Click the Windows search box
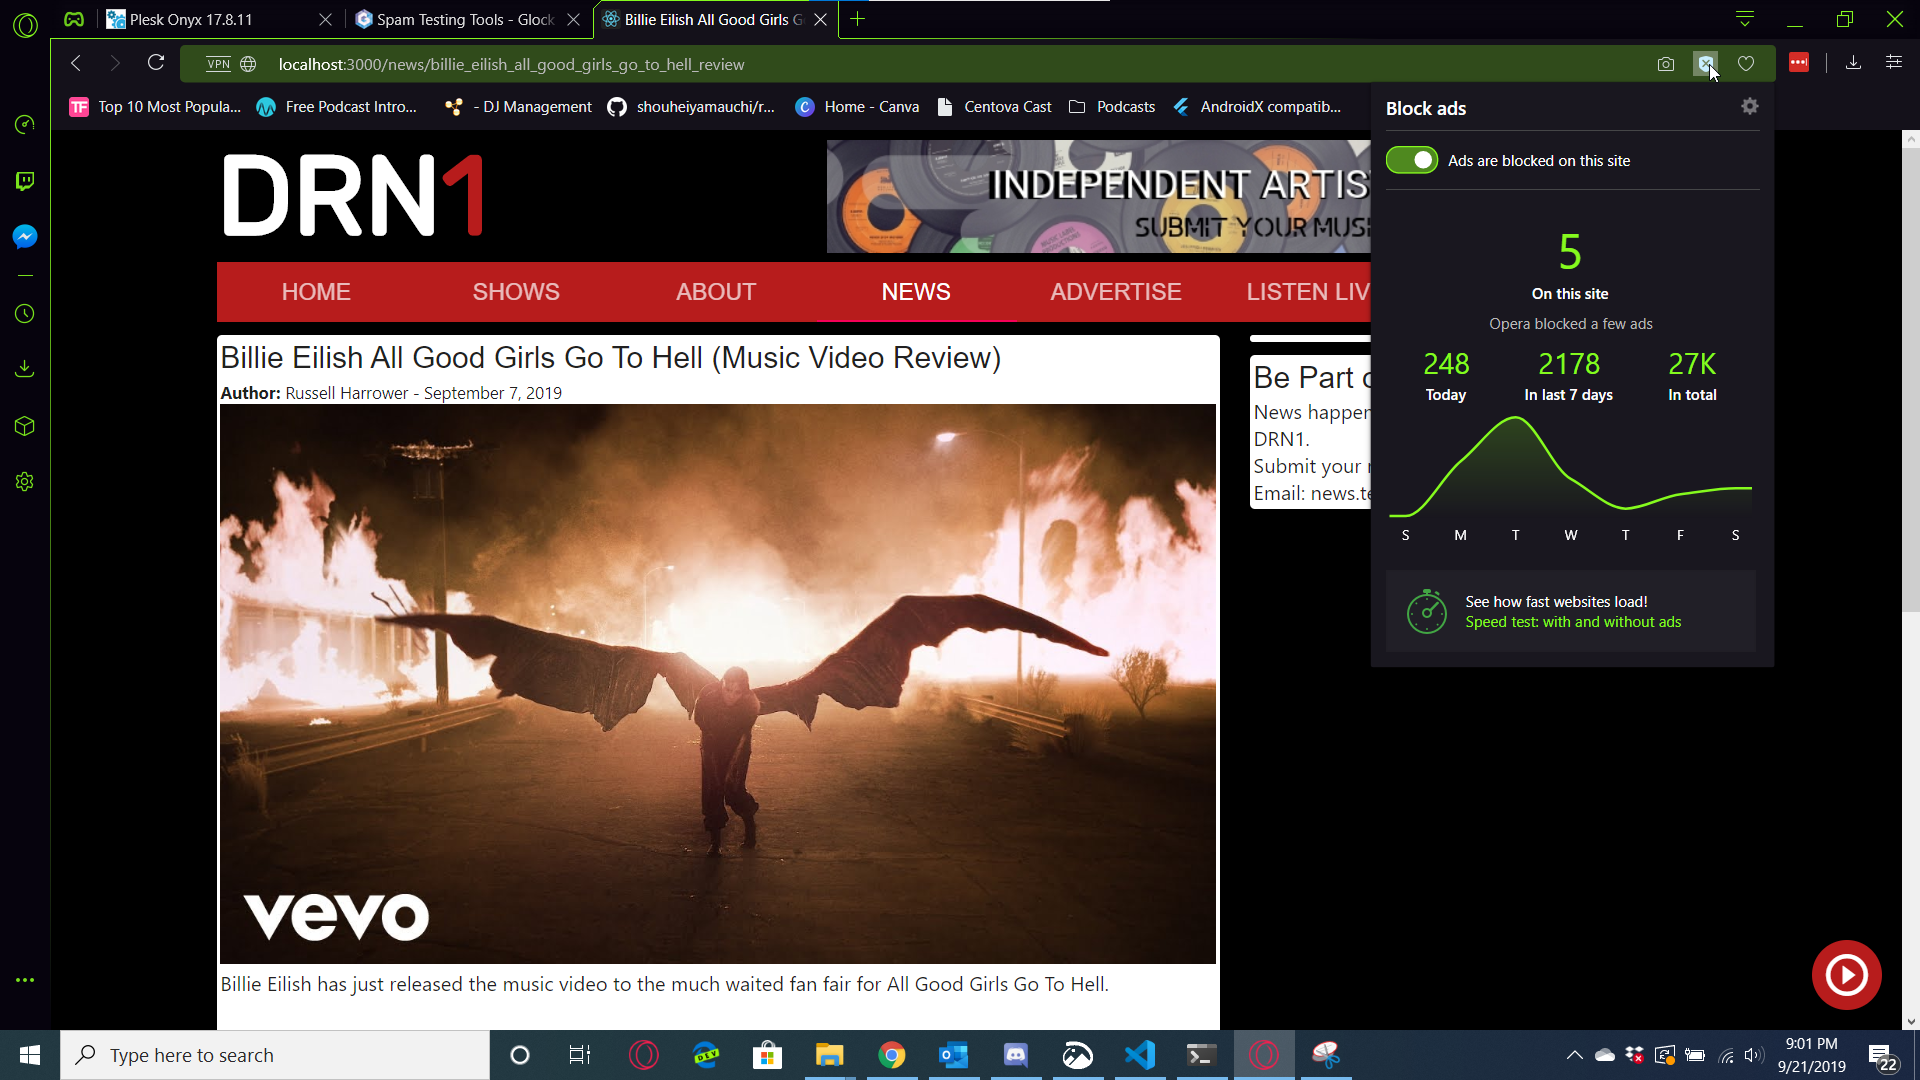 click(x=275, y=1055)
